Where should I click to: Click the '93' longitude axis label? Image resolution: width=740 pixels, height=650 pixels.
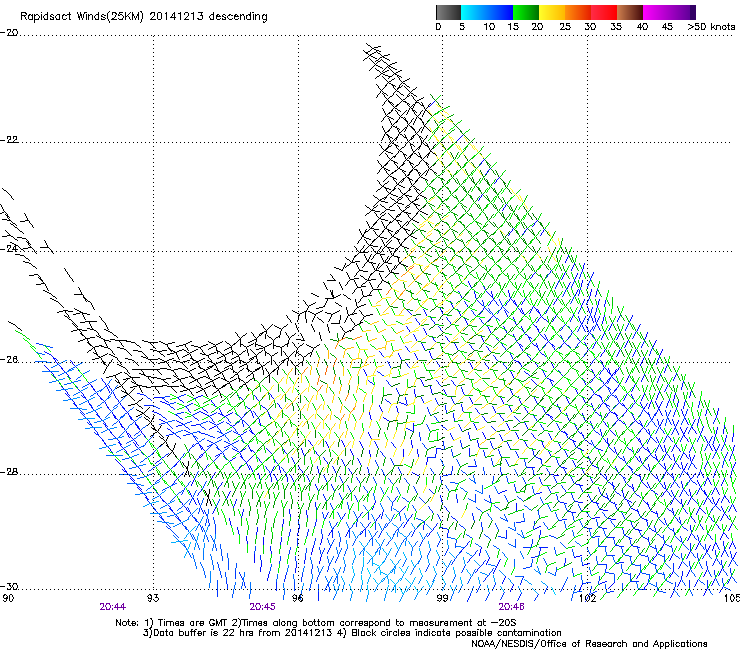[153, 599]
